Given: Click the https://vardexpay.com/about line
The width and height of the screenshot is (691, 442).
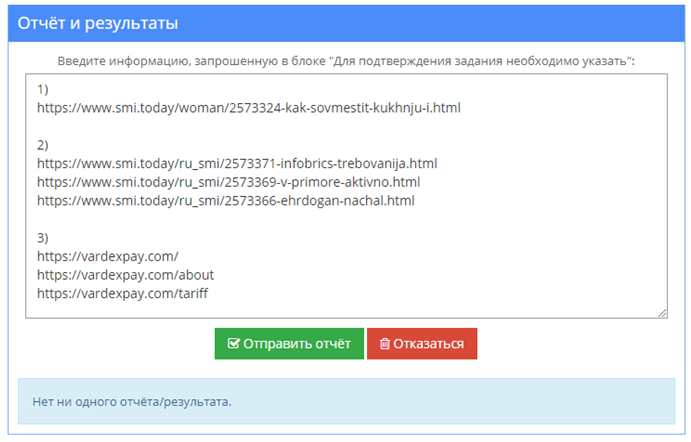Looking at the screenshot, I should 125,275.
